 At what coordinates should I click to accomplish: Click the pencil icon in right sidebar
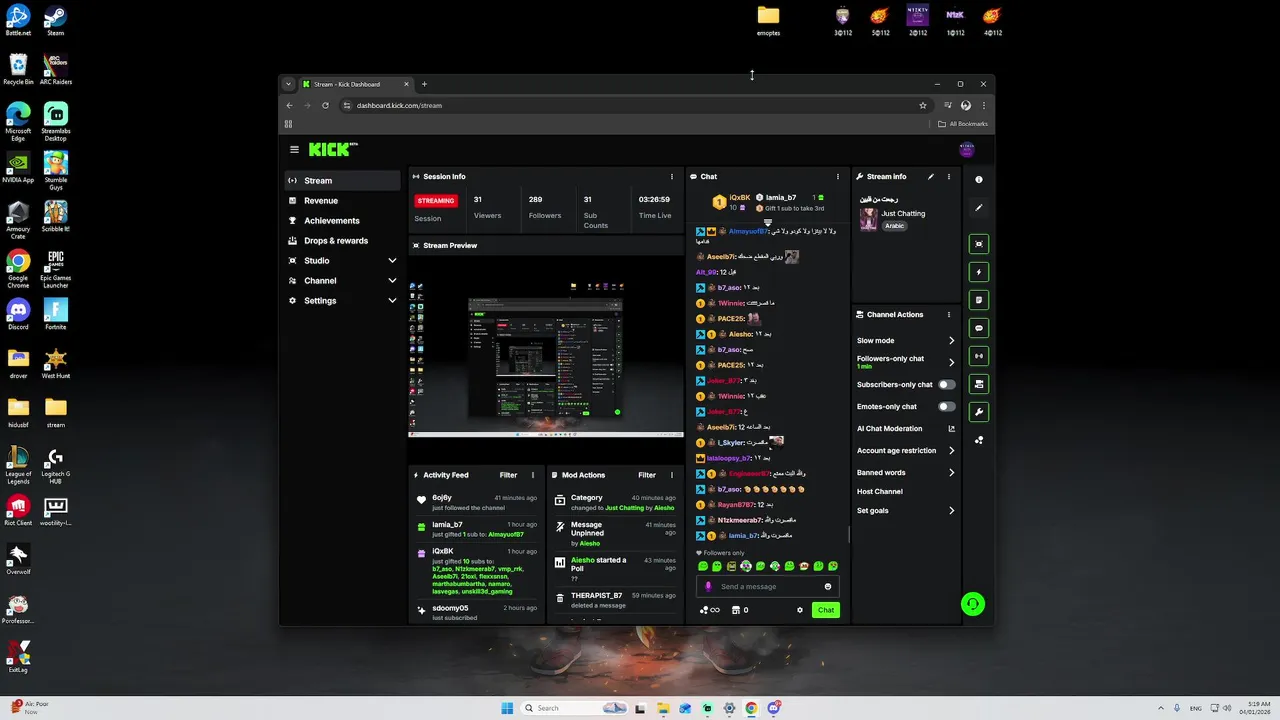pyautogui.click(x=979, y=208)
